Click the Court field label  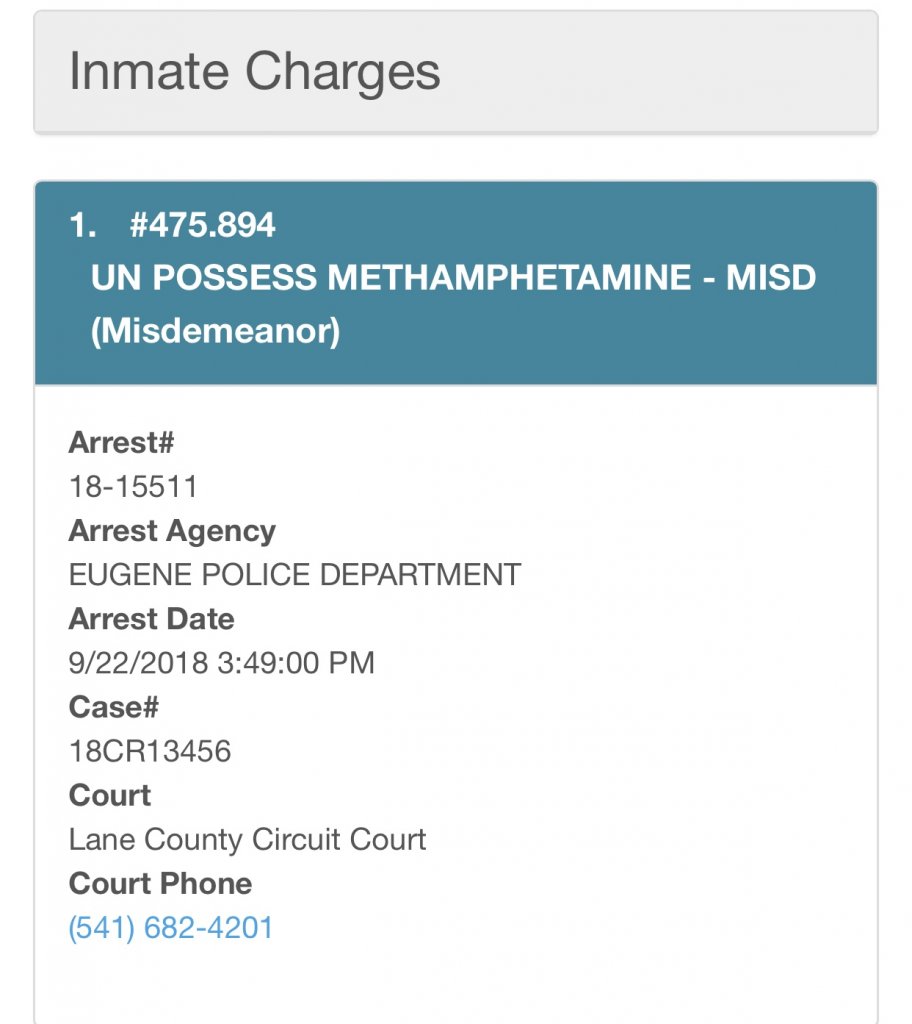point(109,795)
